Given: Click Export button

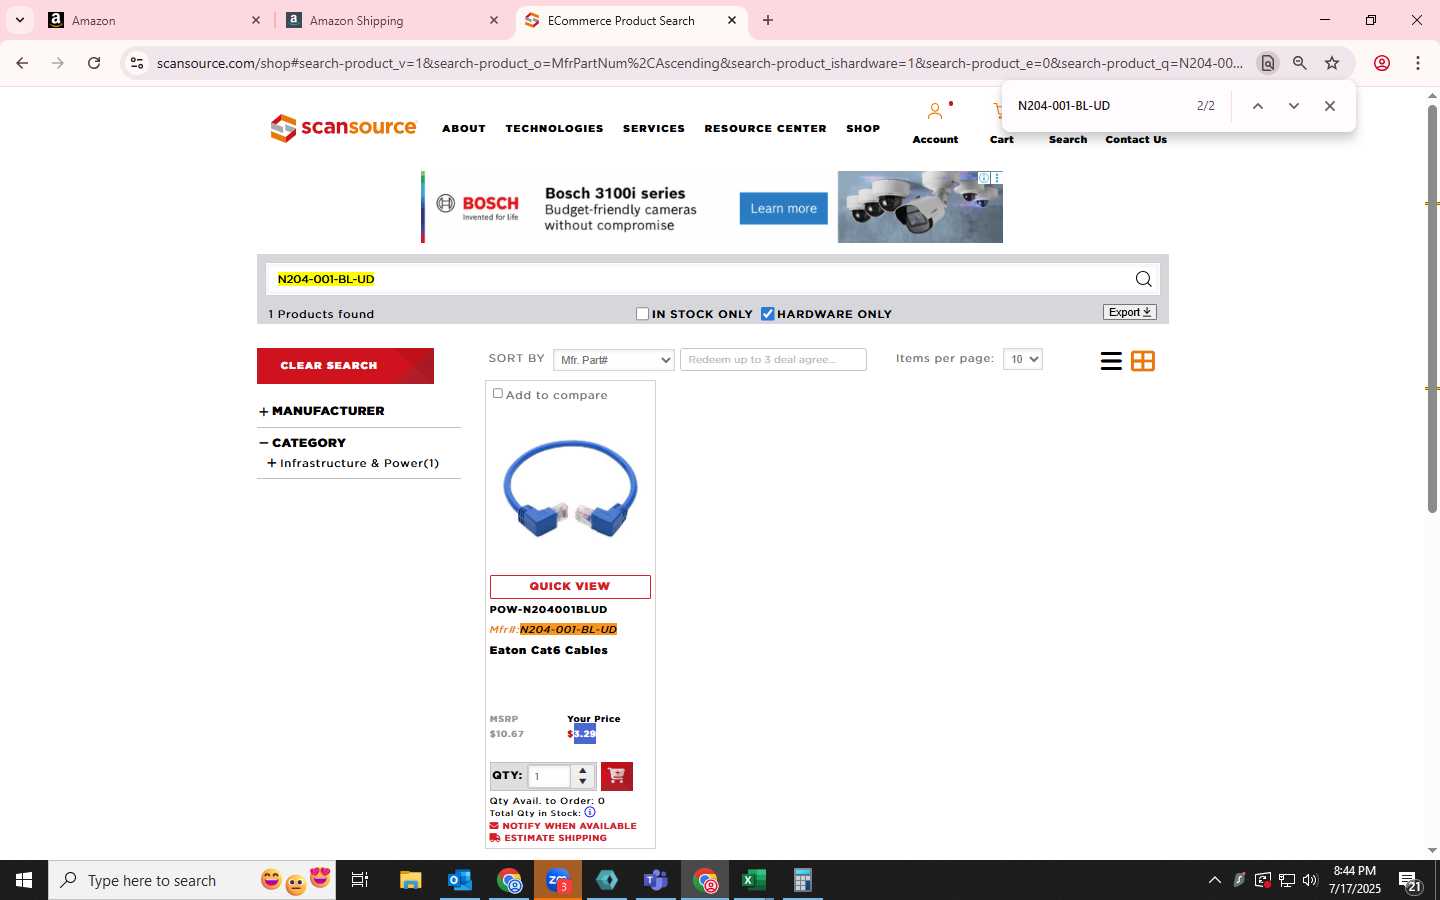Looking at the screenshot, I should point(1130,312).
